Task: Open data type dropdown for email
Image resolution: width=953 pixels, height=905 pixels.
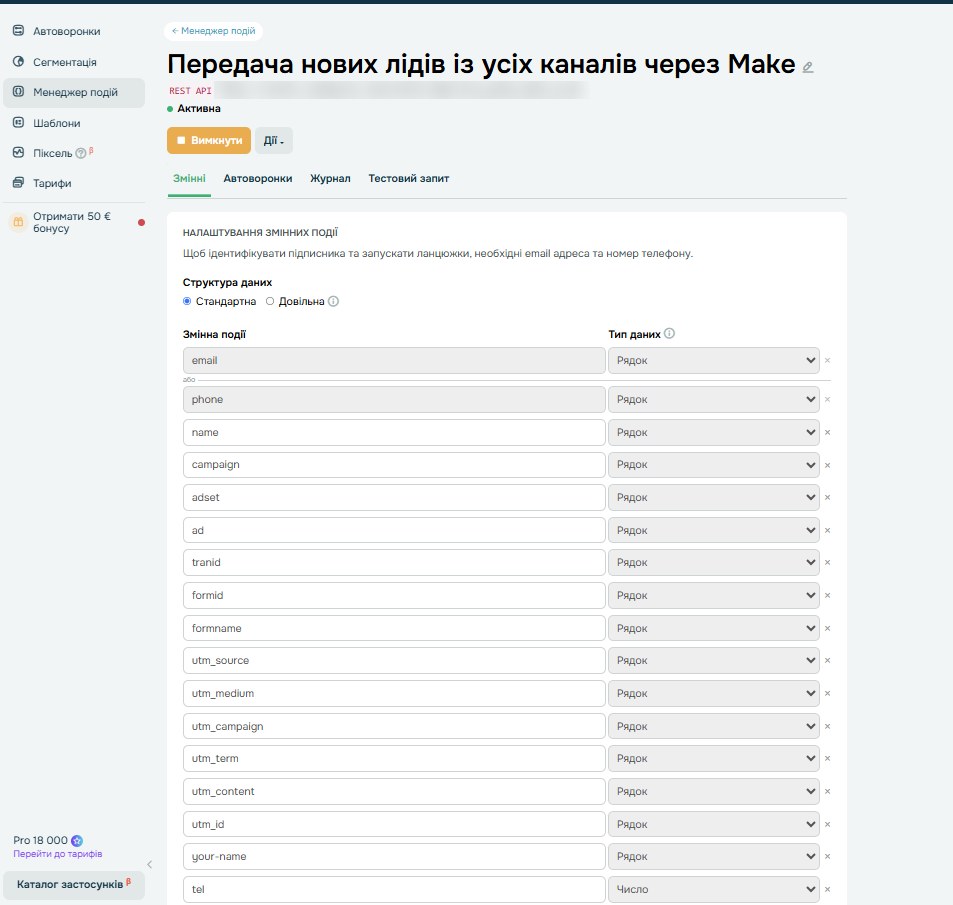Action: click(x=714, y=360)
